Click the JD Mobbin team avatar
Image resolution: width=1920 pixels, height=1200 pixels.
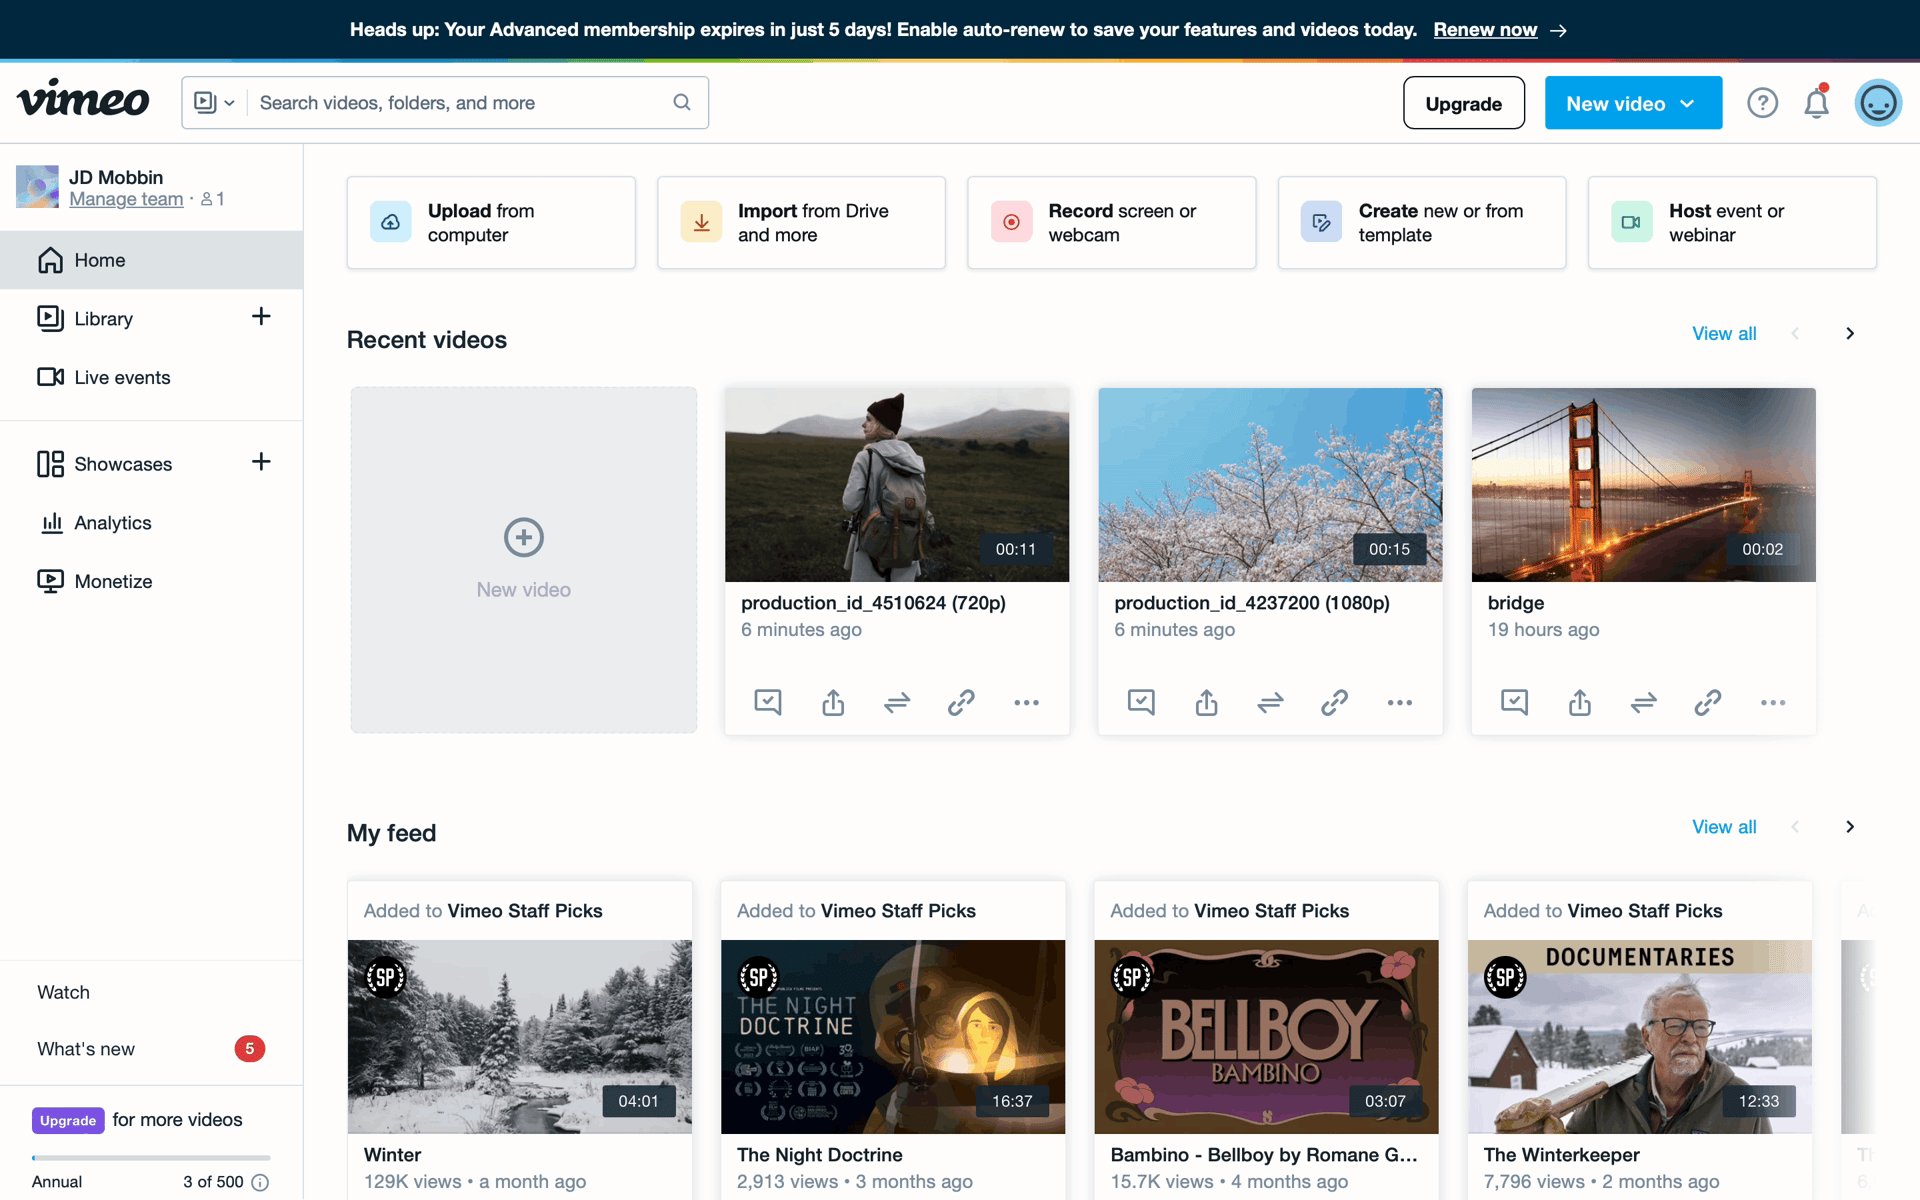pos(37,187)
